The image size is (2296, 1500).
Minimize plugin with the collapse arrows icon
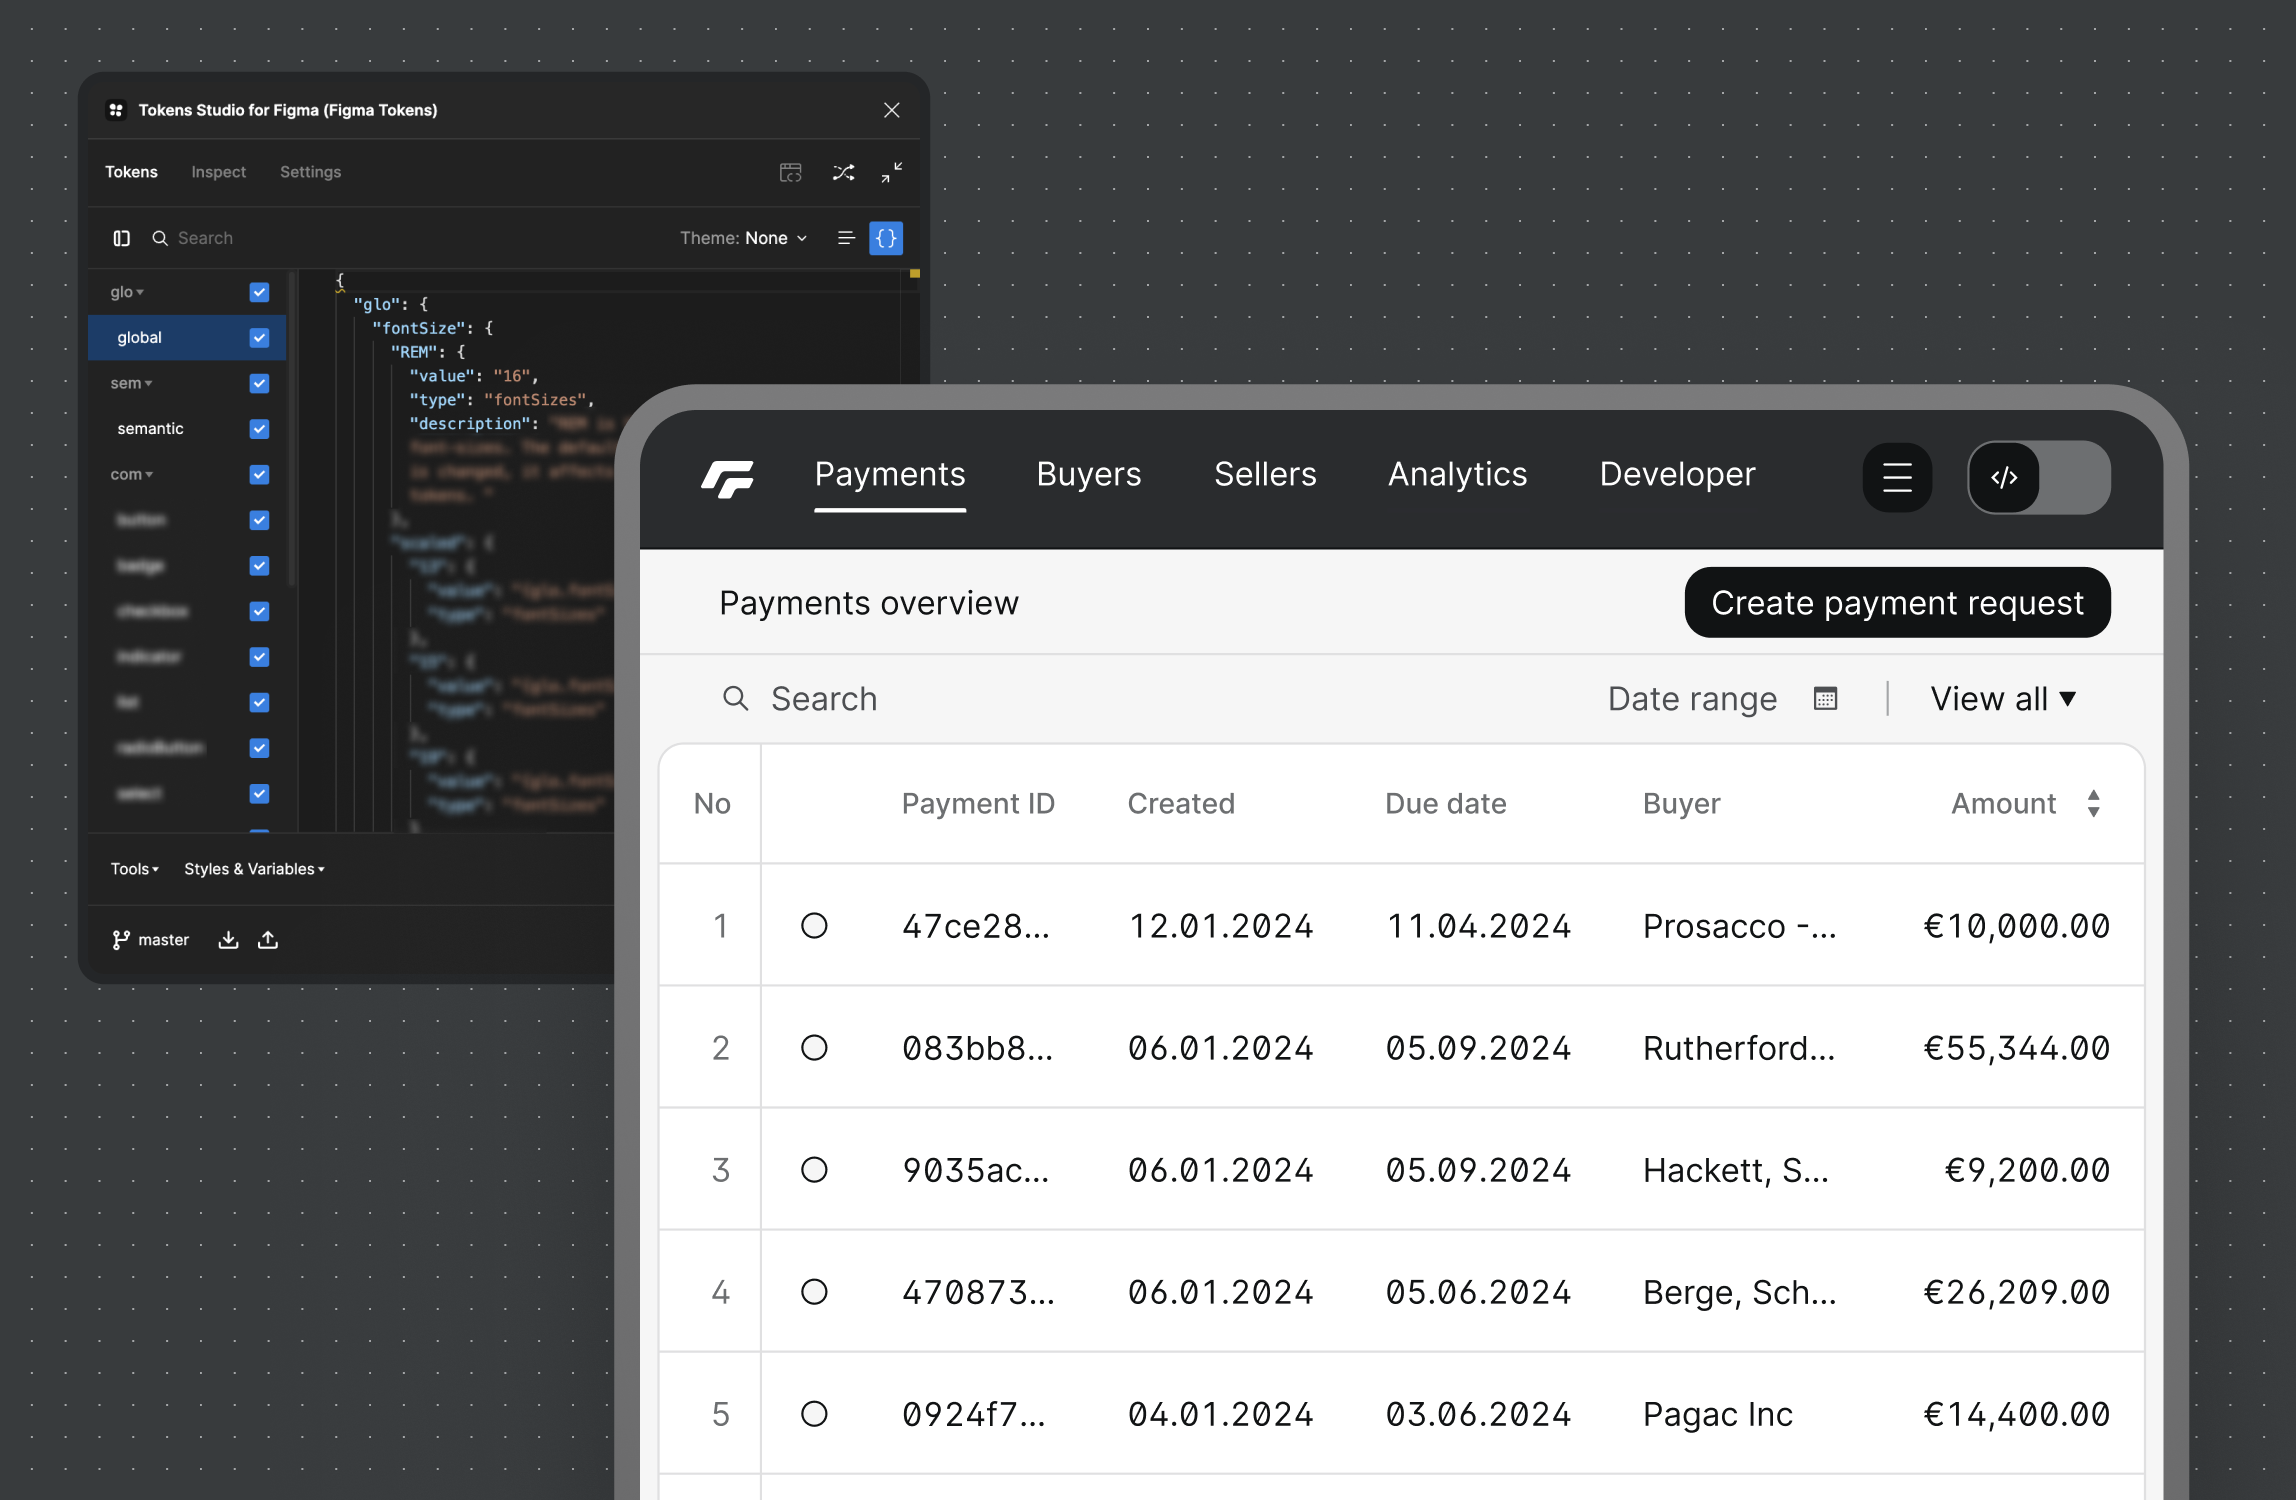point(892,172)
